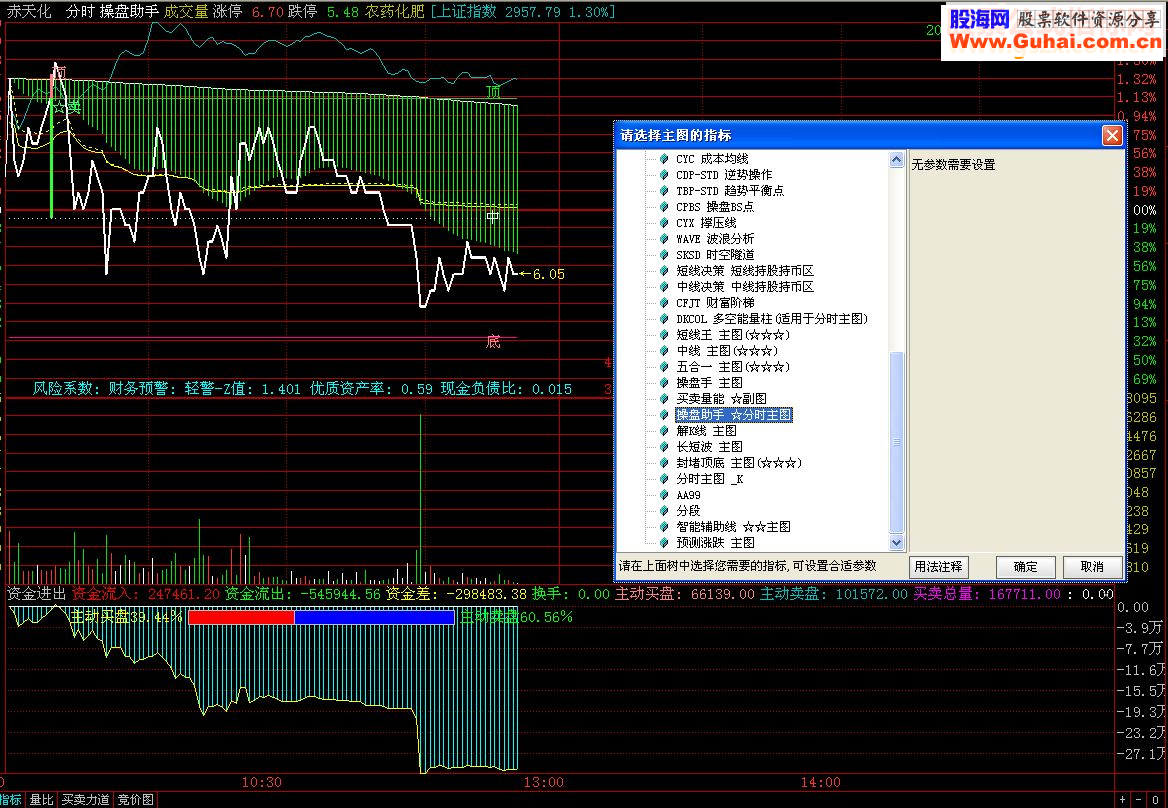Select the CYC 成本均线 indicator icon
The width and height of the screenshot is (1168, 808).
pos(664,159)
